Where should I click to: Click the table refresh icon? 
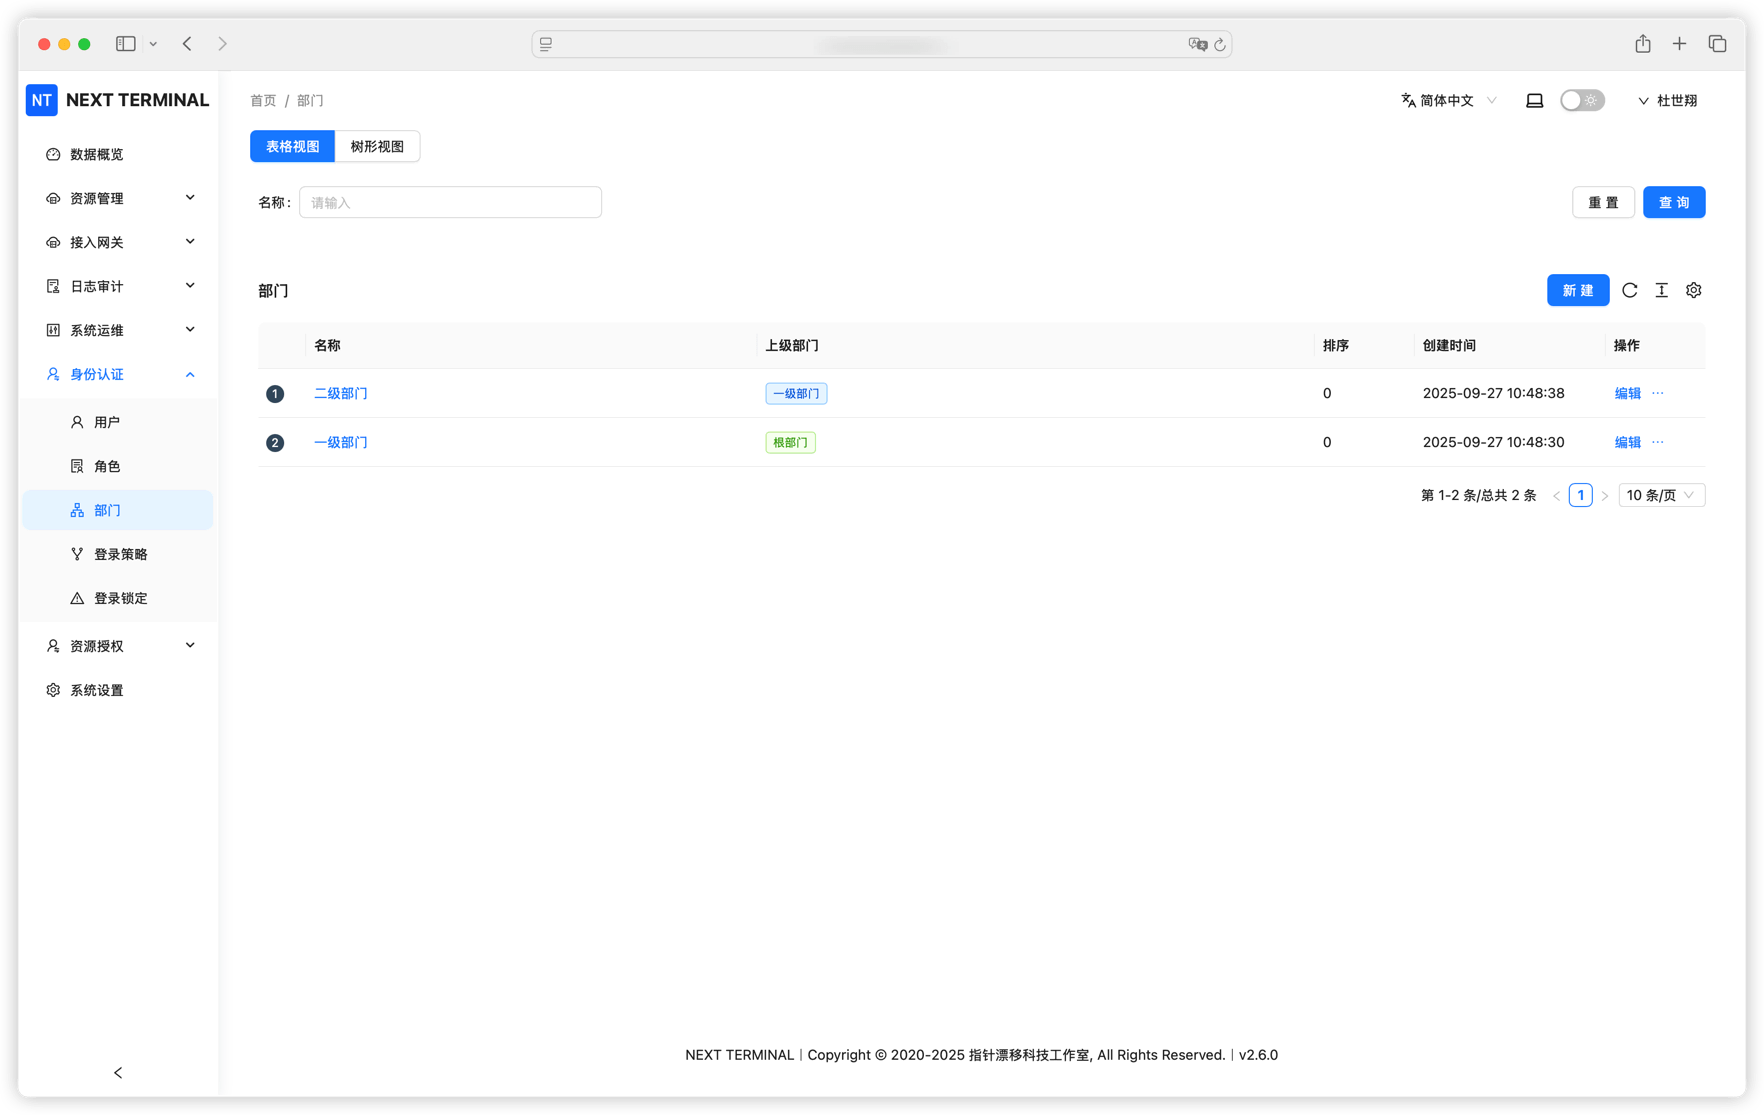tap(1629, 290)
